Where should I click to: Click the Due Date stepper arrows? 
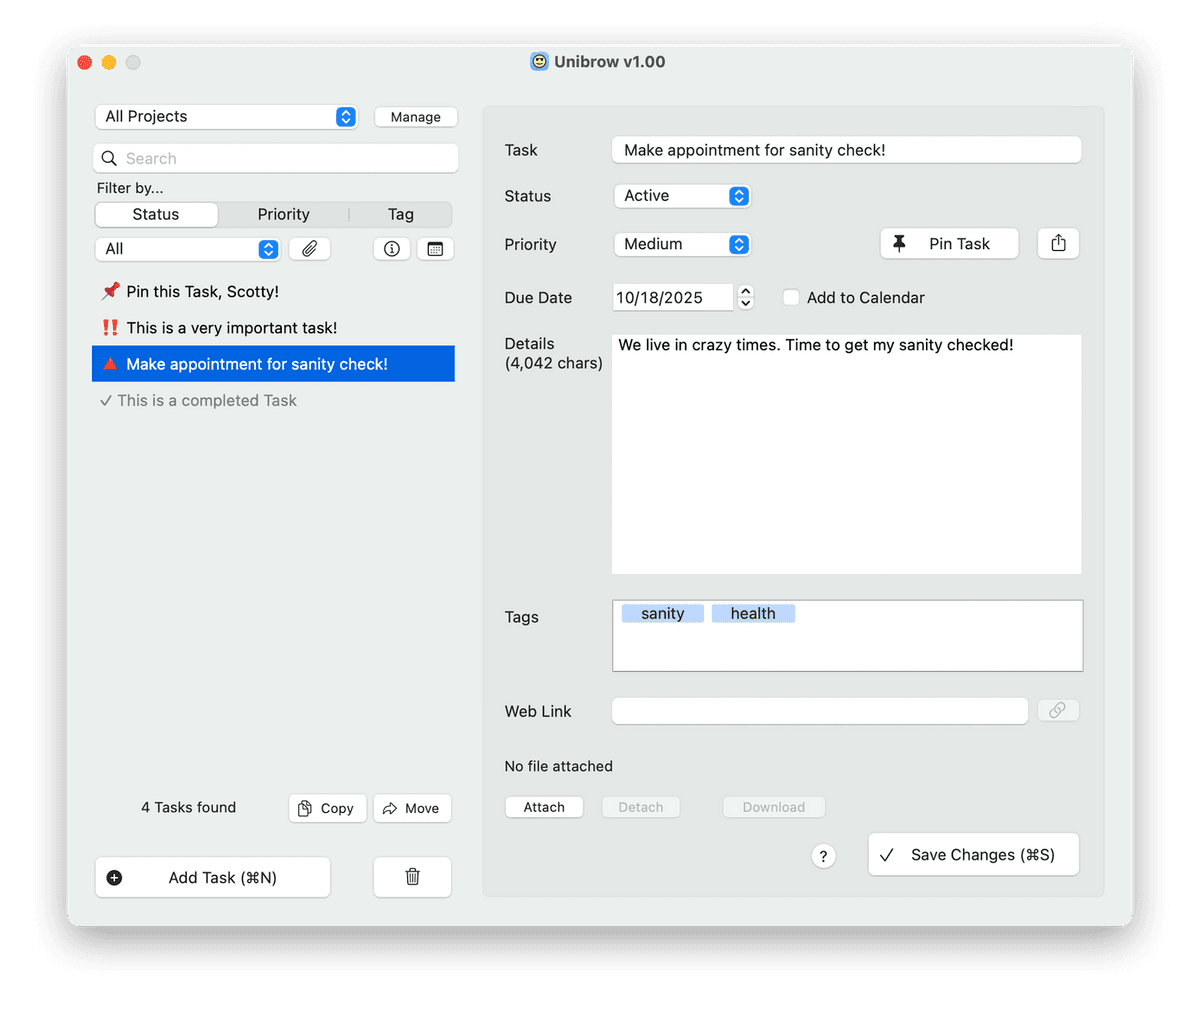pos(746,297)
